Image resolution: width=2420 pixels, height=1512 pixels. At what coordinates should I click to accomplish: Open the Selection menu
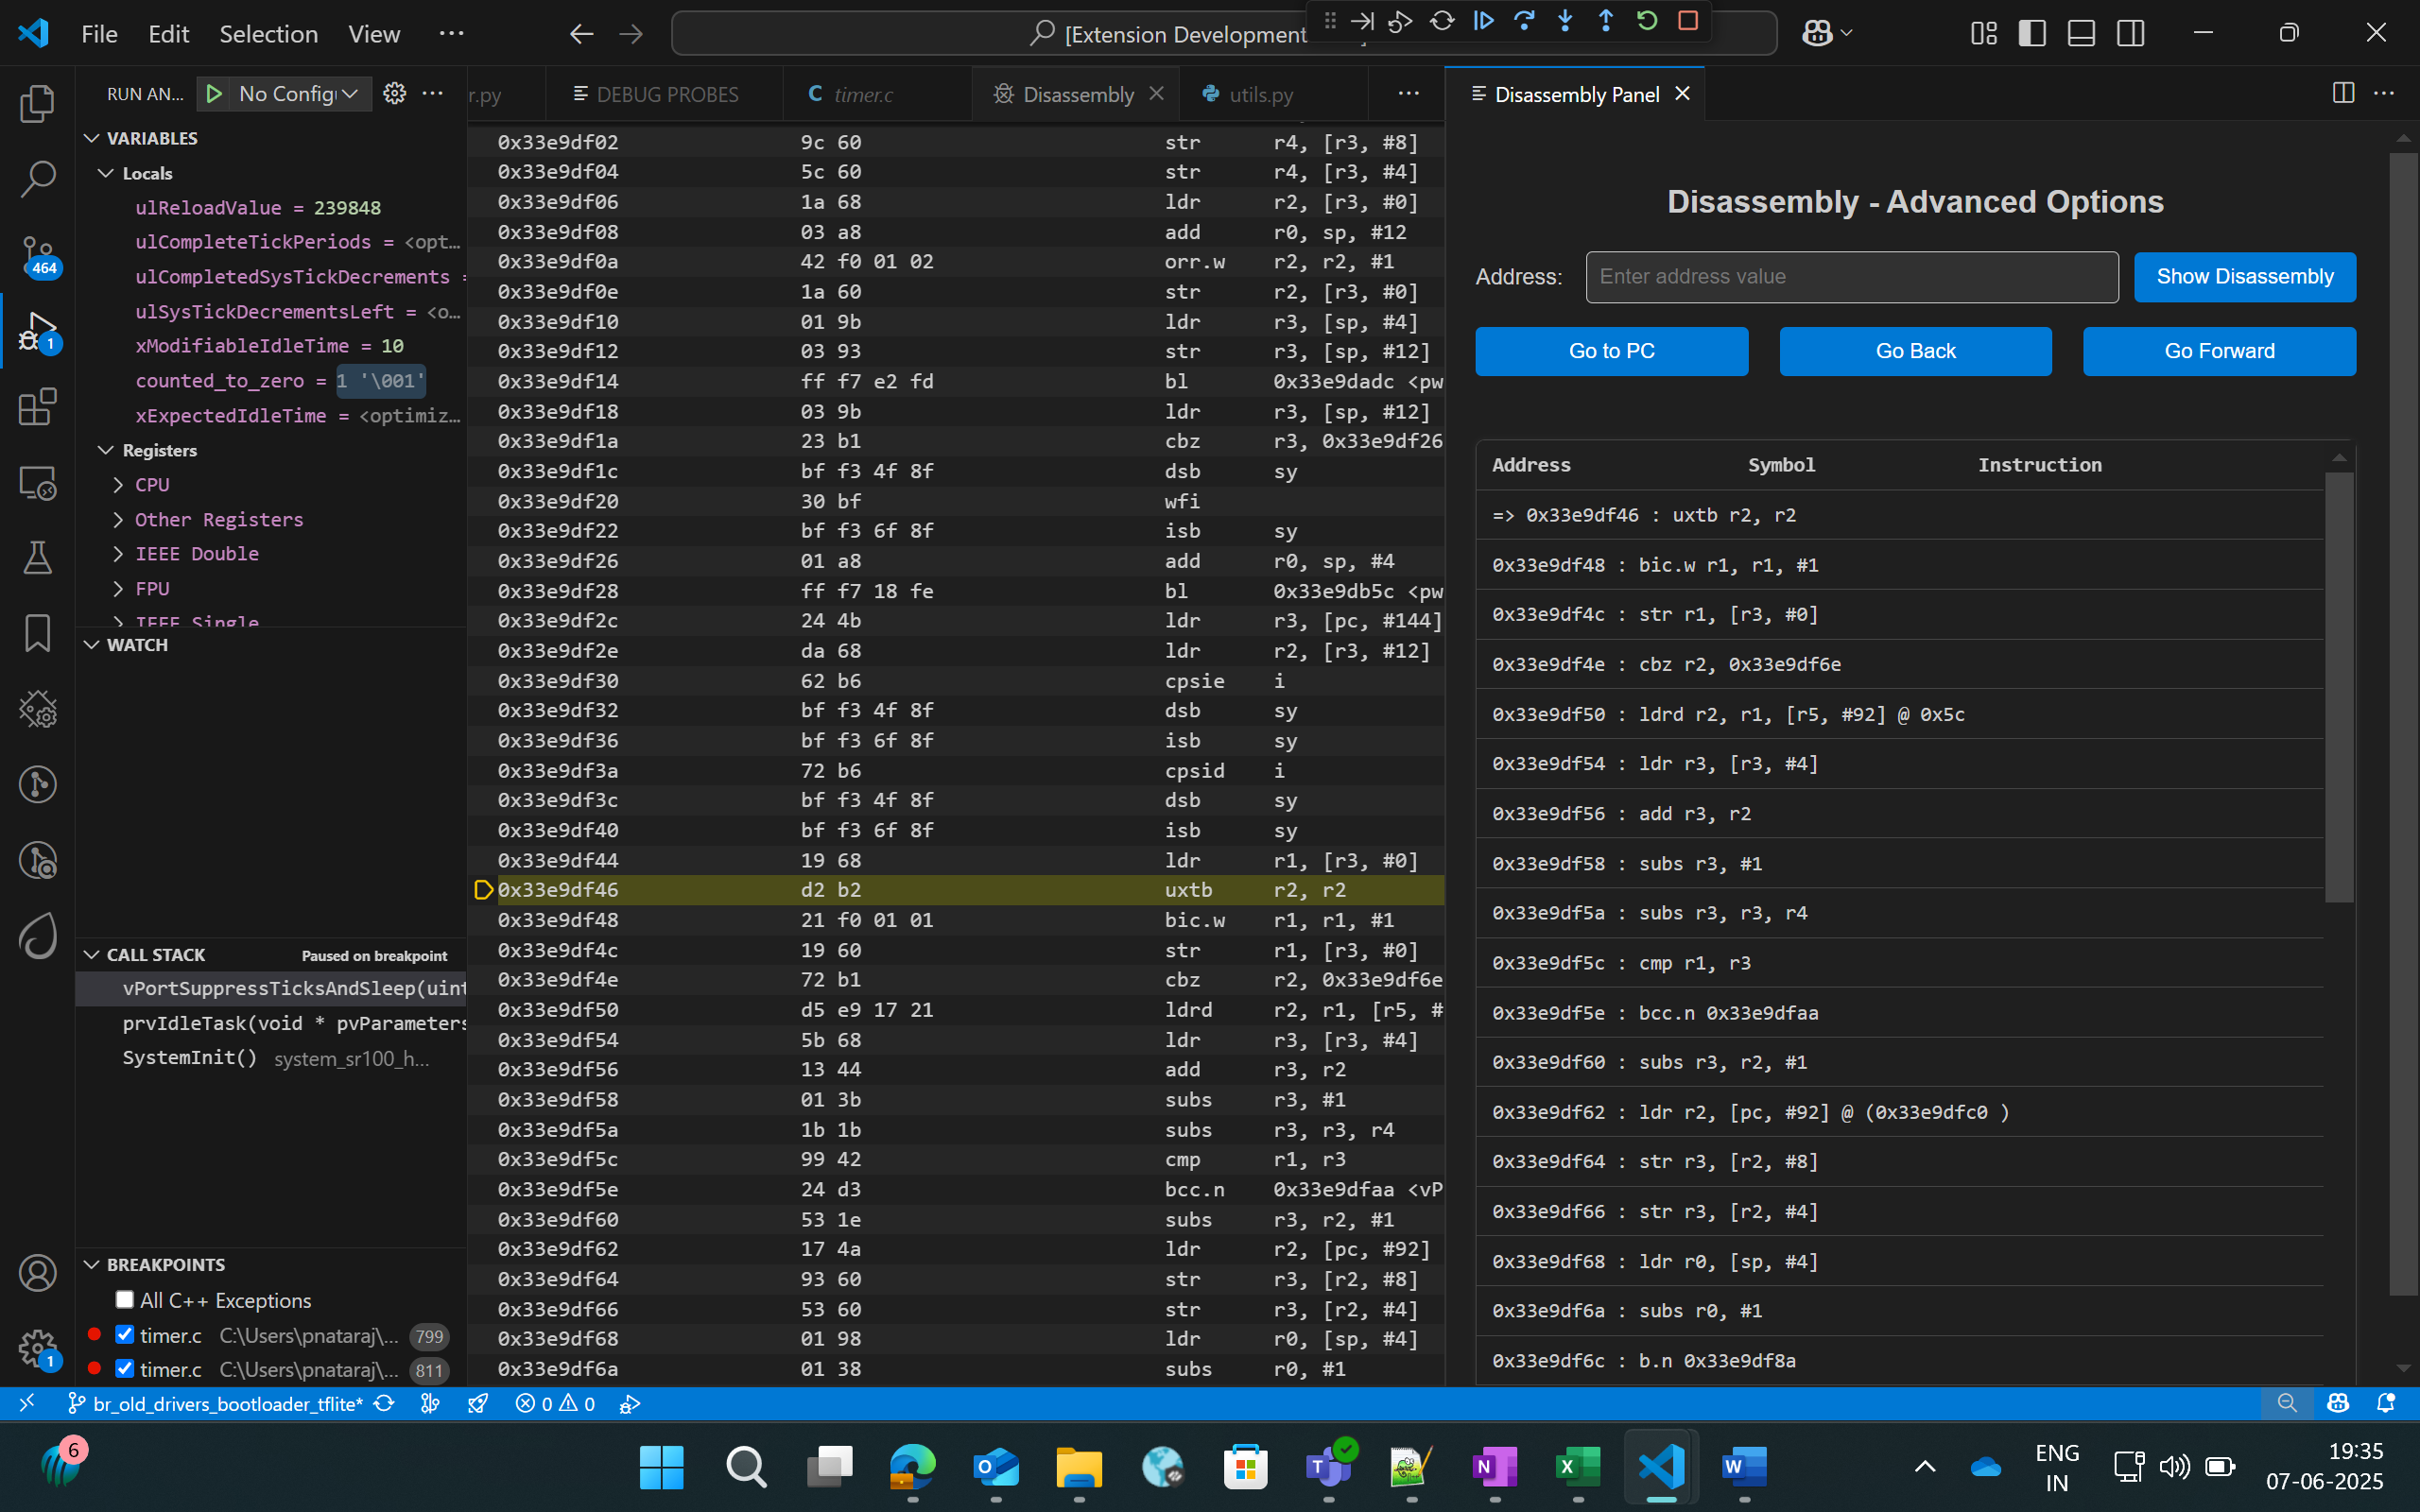click(x=268, y=34)
